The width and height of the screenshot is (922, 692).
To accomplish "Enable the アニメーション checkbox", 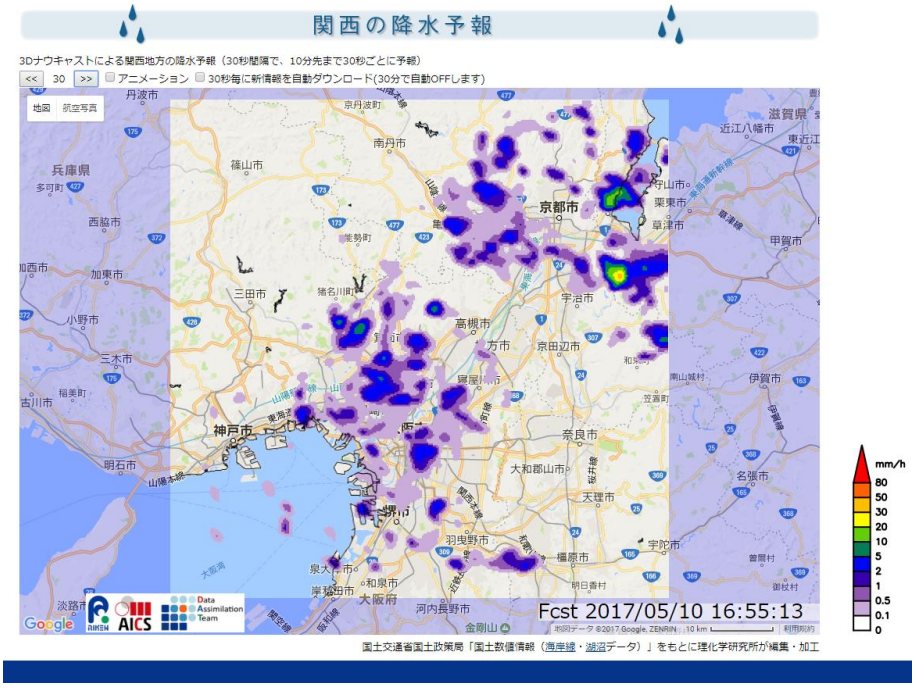I will (111, 78).
